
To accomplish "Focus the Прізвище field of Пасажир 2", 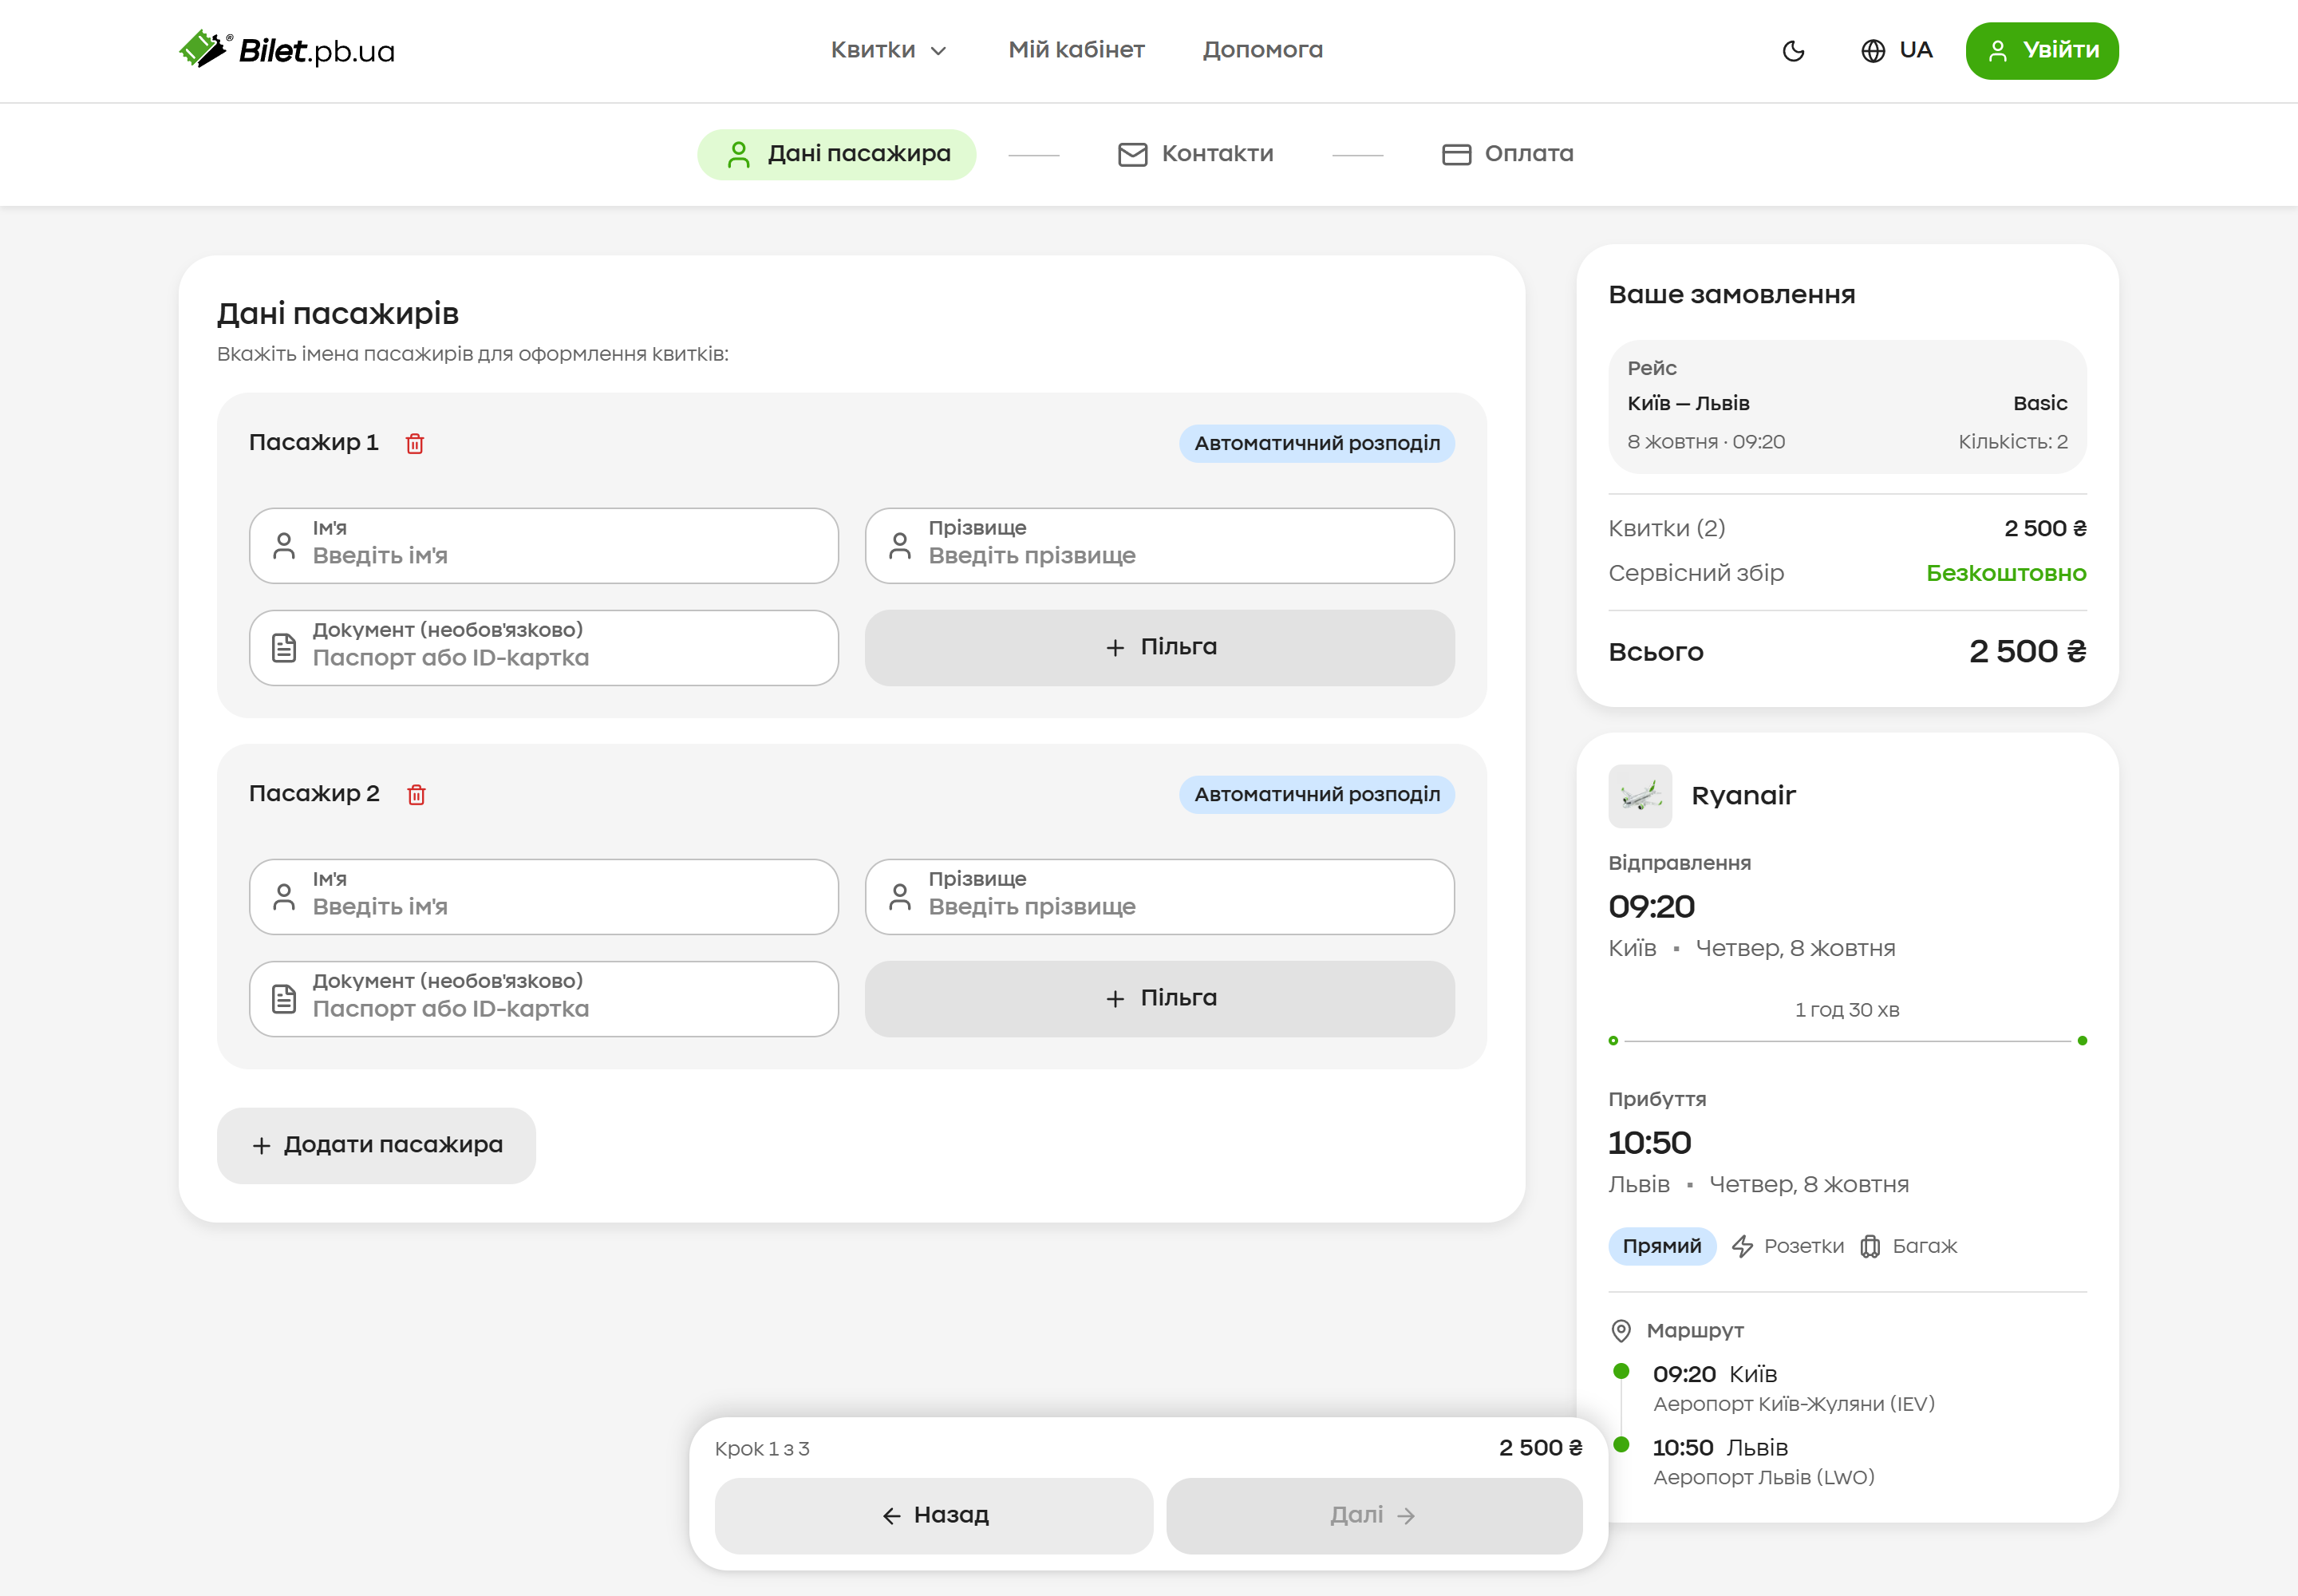I will (x=1159, y=897).
